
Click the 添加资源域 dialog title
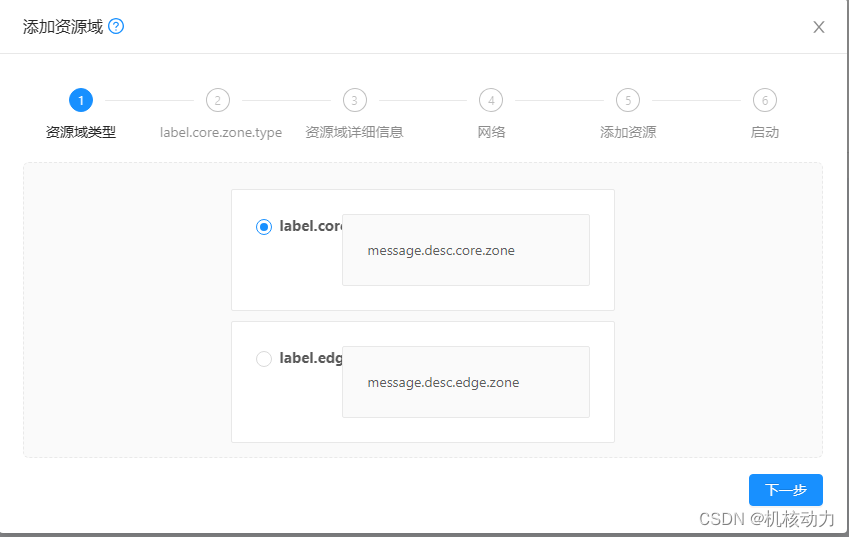(63, 27)
